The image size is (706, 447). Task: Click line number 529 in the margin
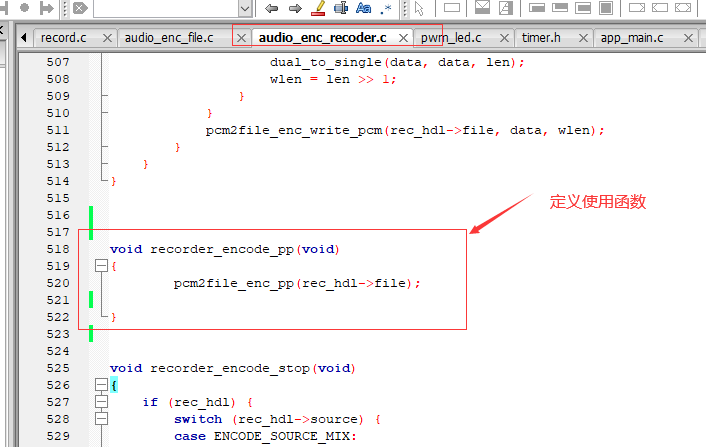click(x=58, y=436)
